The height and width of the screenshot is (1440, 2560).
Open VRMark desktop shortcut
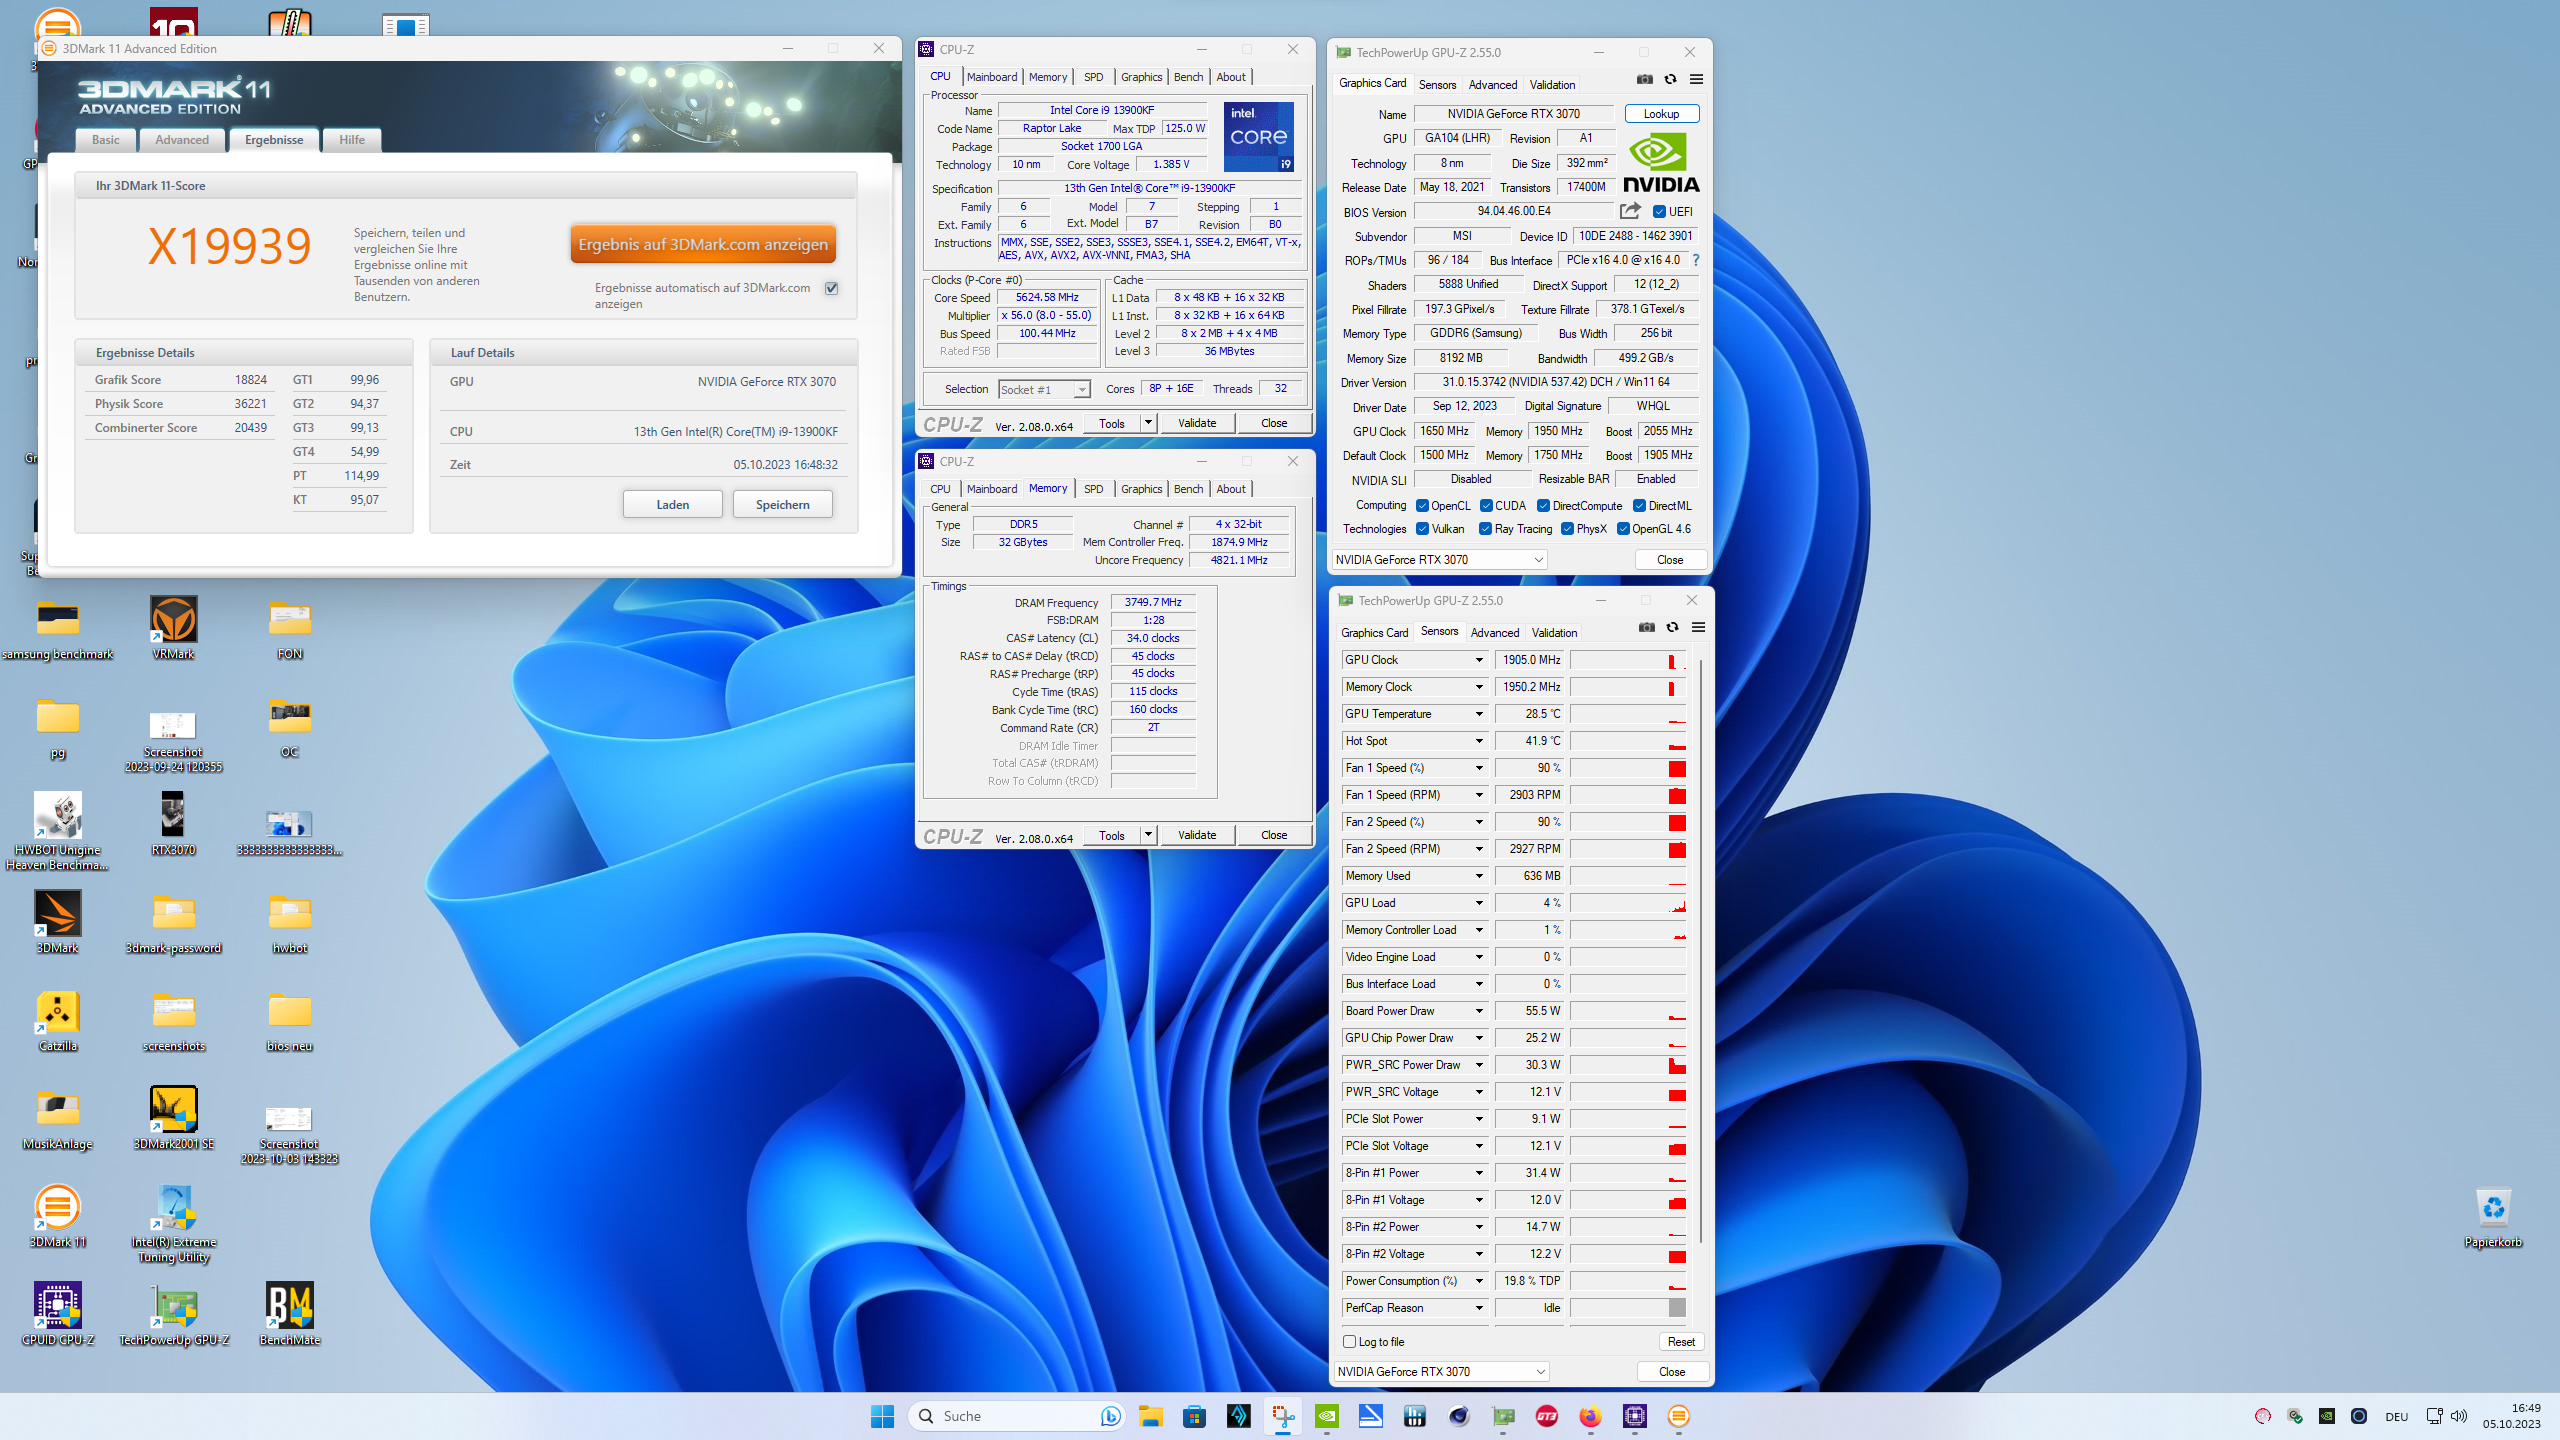[x=174, y=628]
